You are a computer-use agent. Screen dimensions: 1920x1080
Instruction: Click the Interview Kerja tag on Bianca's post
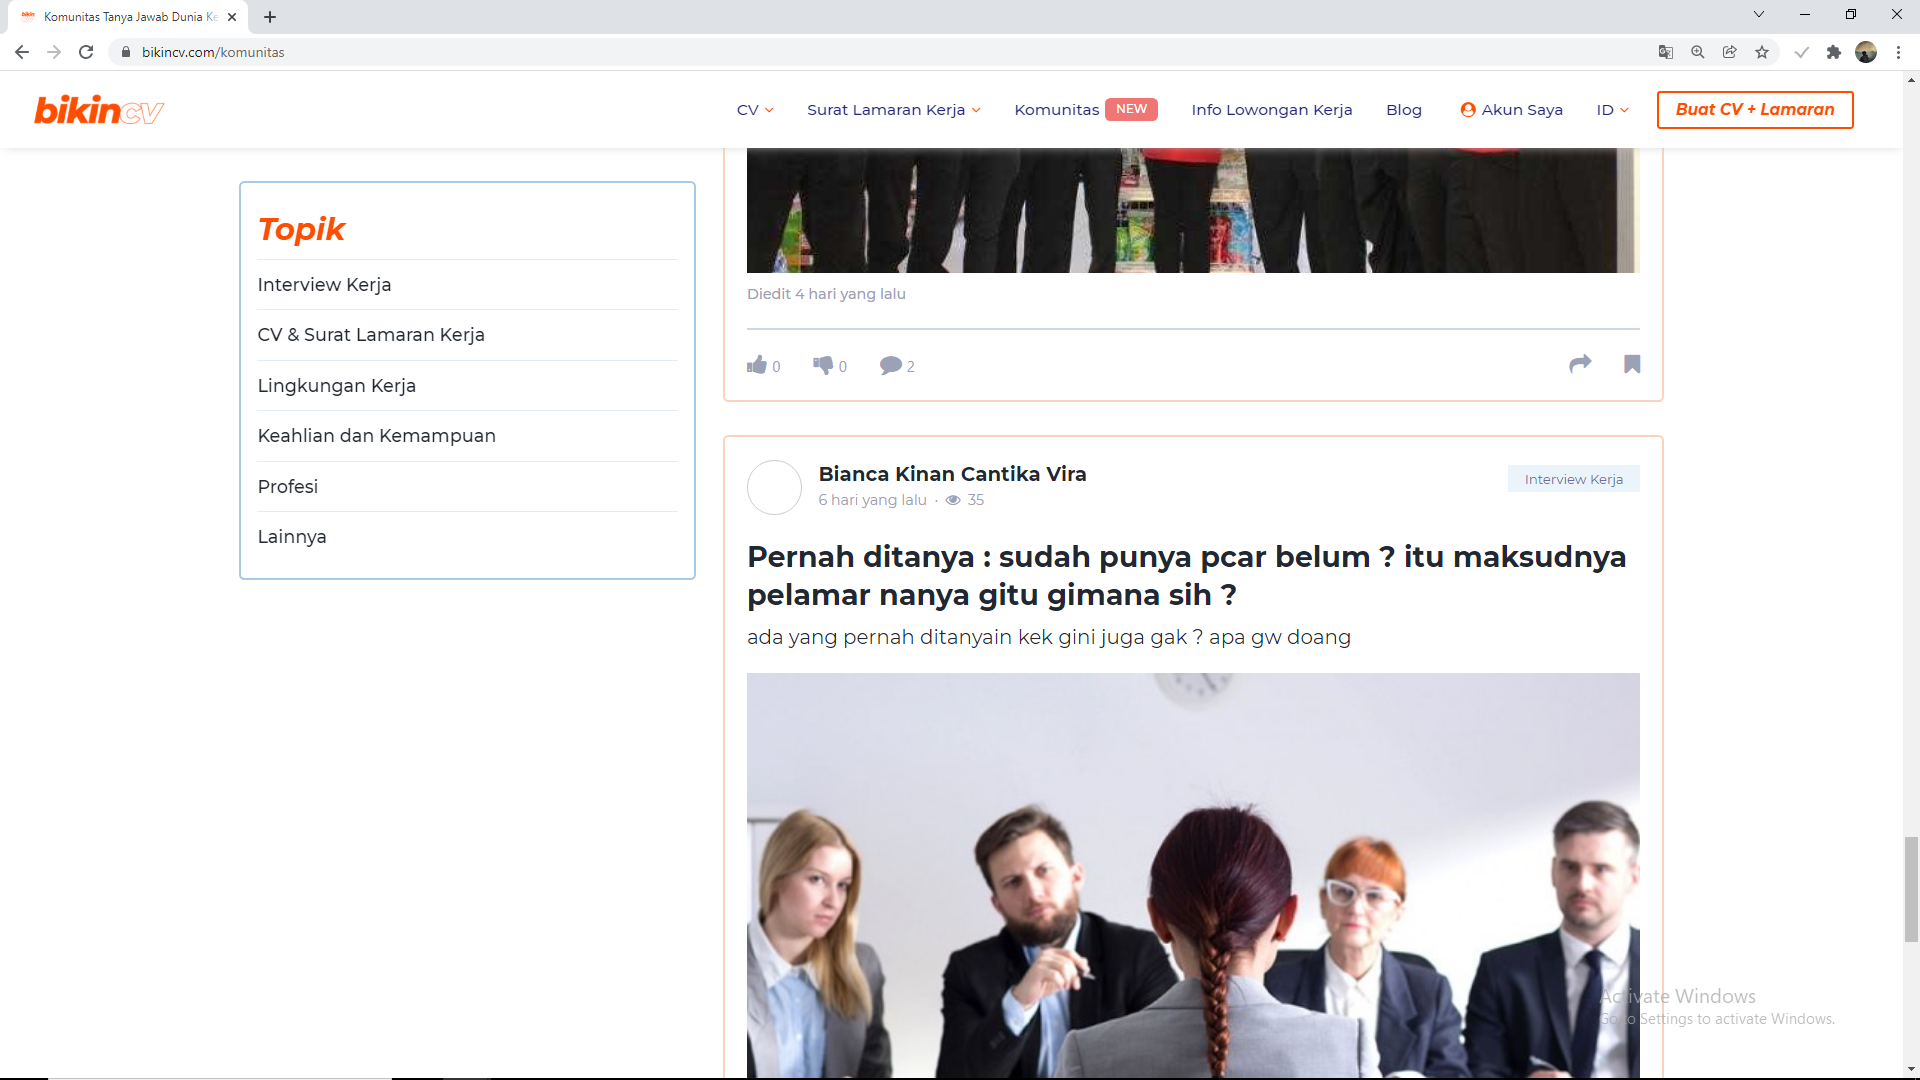pyautogui.click(x=1572, y=479)
